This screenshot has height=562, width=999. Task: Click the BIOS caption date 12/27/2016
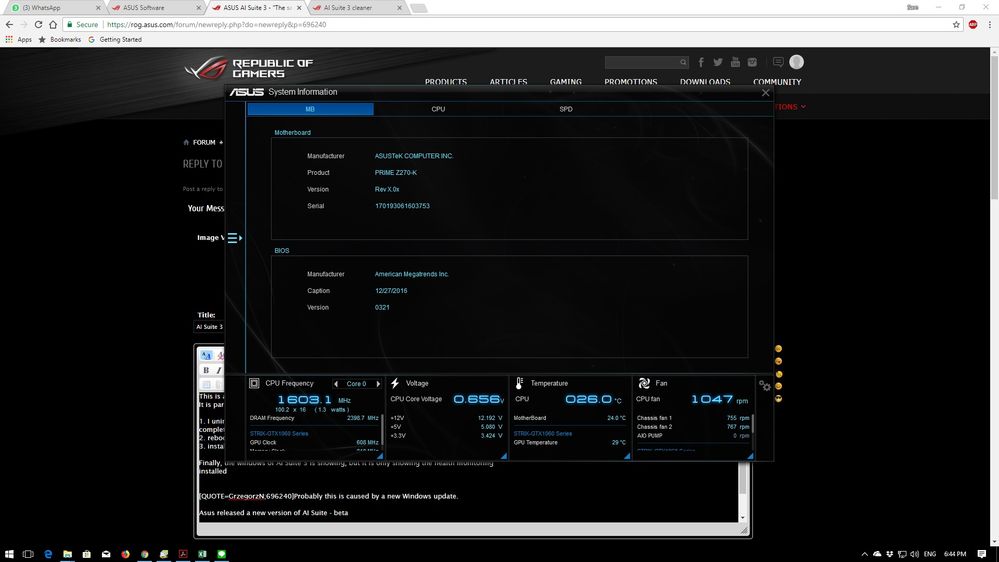click(391, 291)
